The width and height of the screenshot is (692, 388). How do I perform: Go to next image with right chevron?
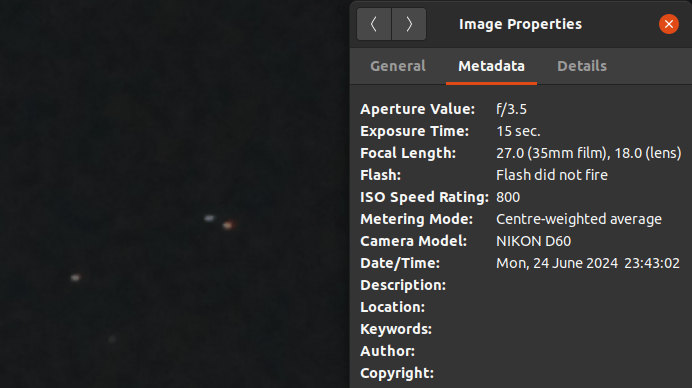pyautogui.click(x=409, y=24)
